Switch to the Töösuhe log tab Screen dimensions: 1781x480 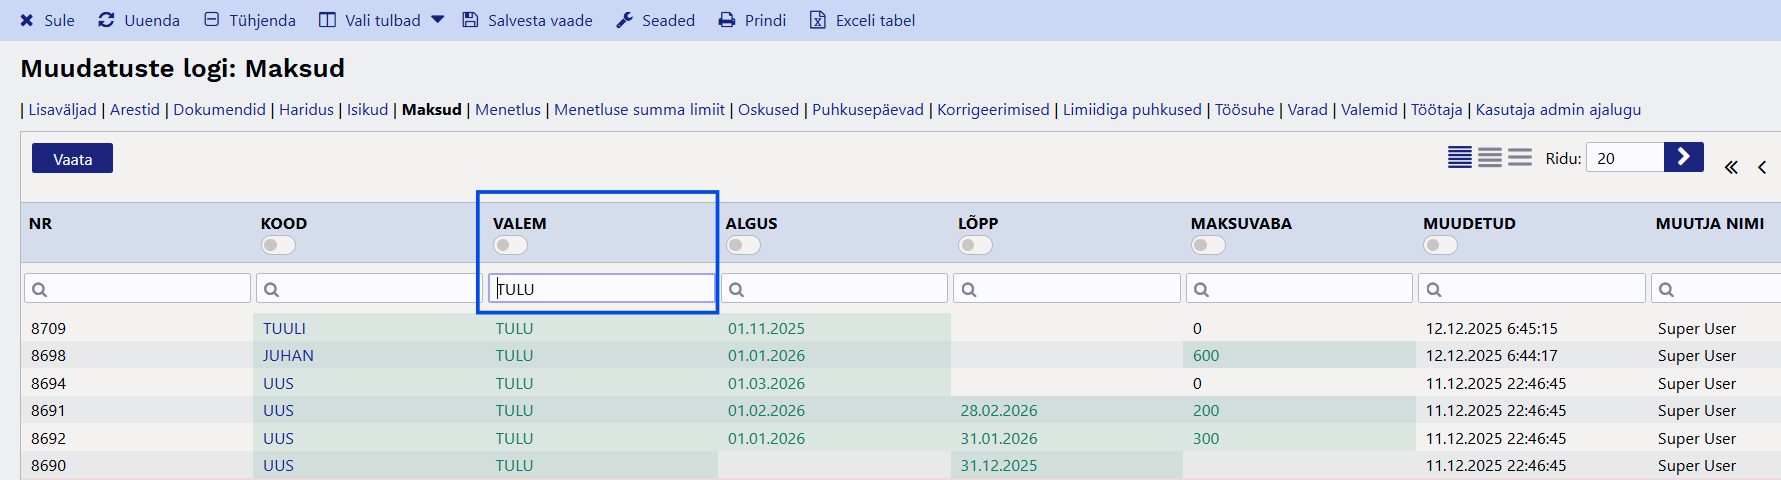pos(1244,110)
